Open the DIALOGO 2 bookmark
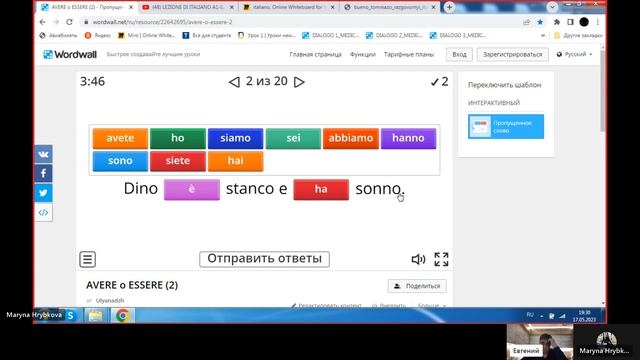The image size is (640, 360). coord(394,36)
